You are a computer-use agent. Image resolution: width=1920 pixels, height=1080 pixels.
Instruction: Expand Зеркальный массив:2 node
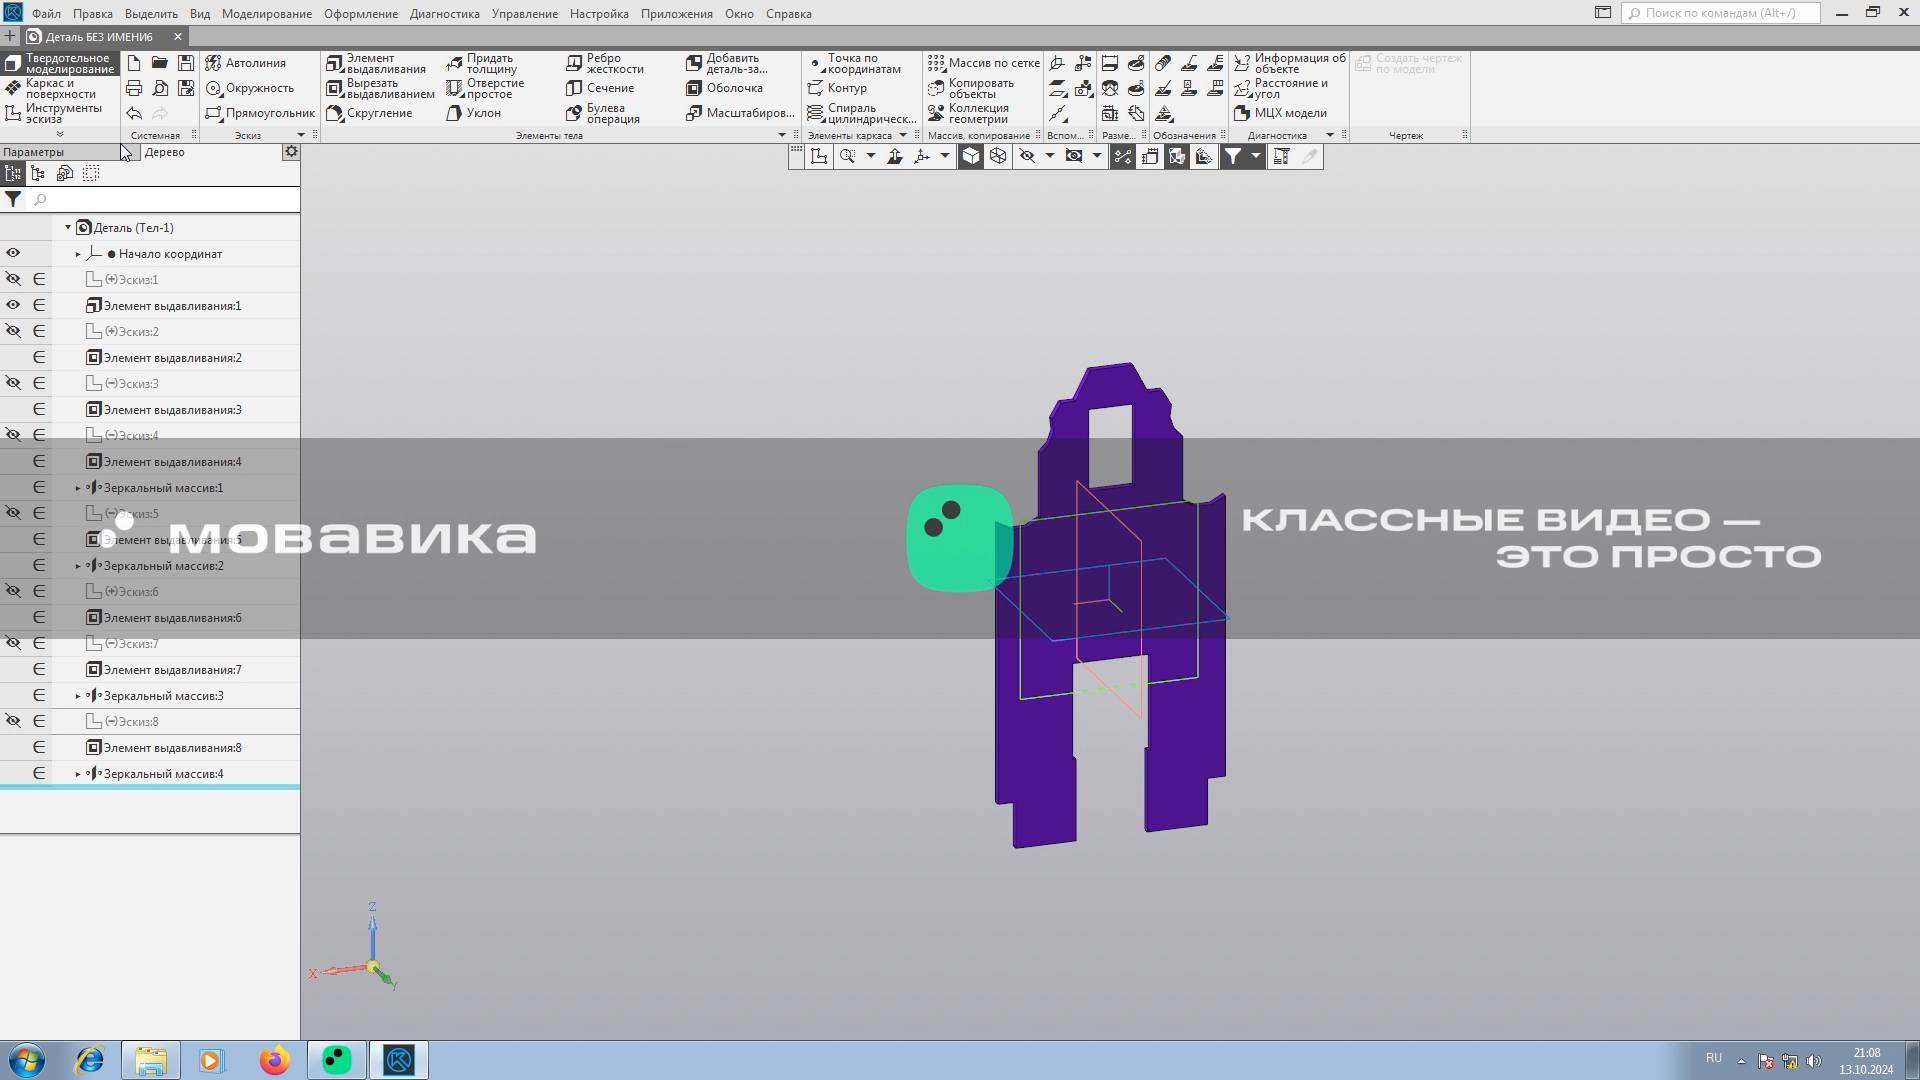[78, 566]
